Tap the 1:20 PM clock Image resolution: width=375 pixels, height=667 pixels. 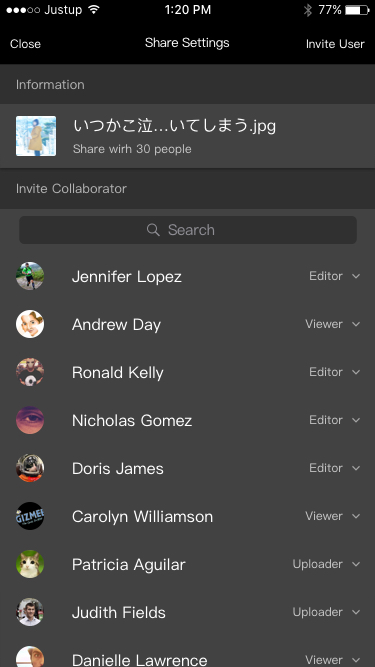(x=188, y=10)
